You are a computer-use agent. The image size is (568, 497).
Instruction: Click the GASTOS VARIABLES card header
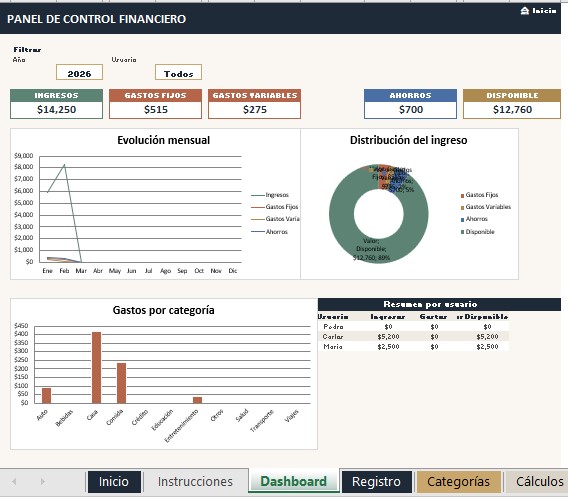[254, 95]
